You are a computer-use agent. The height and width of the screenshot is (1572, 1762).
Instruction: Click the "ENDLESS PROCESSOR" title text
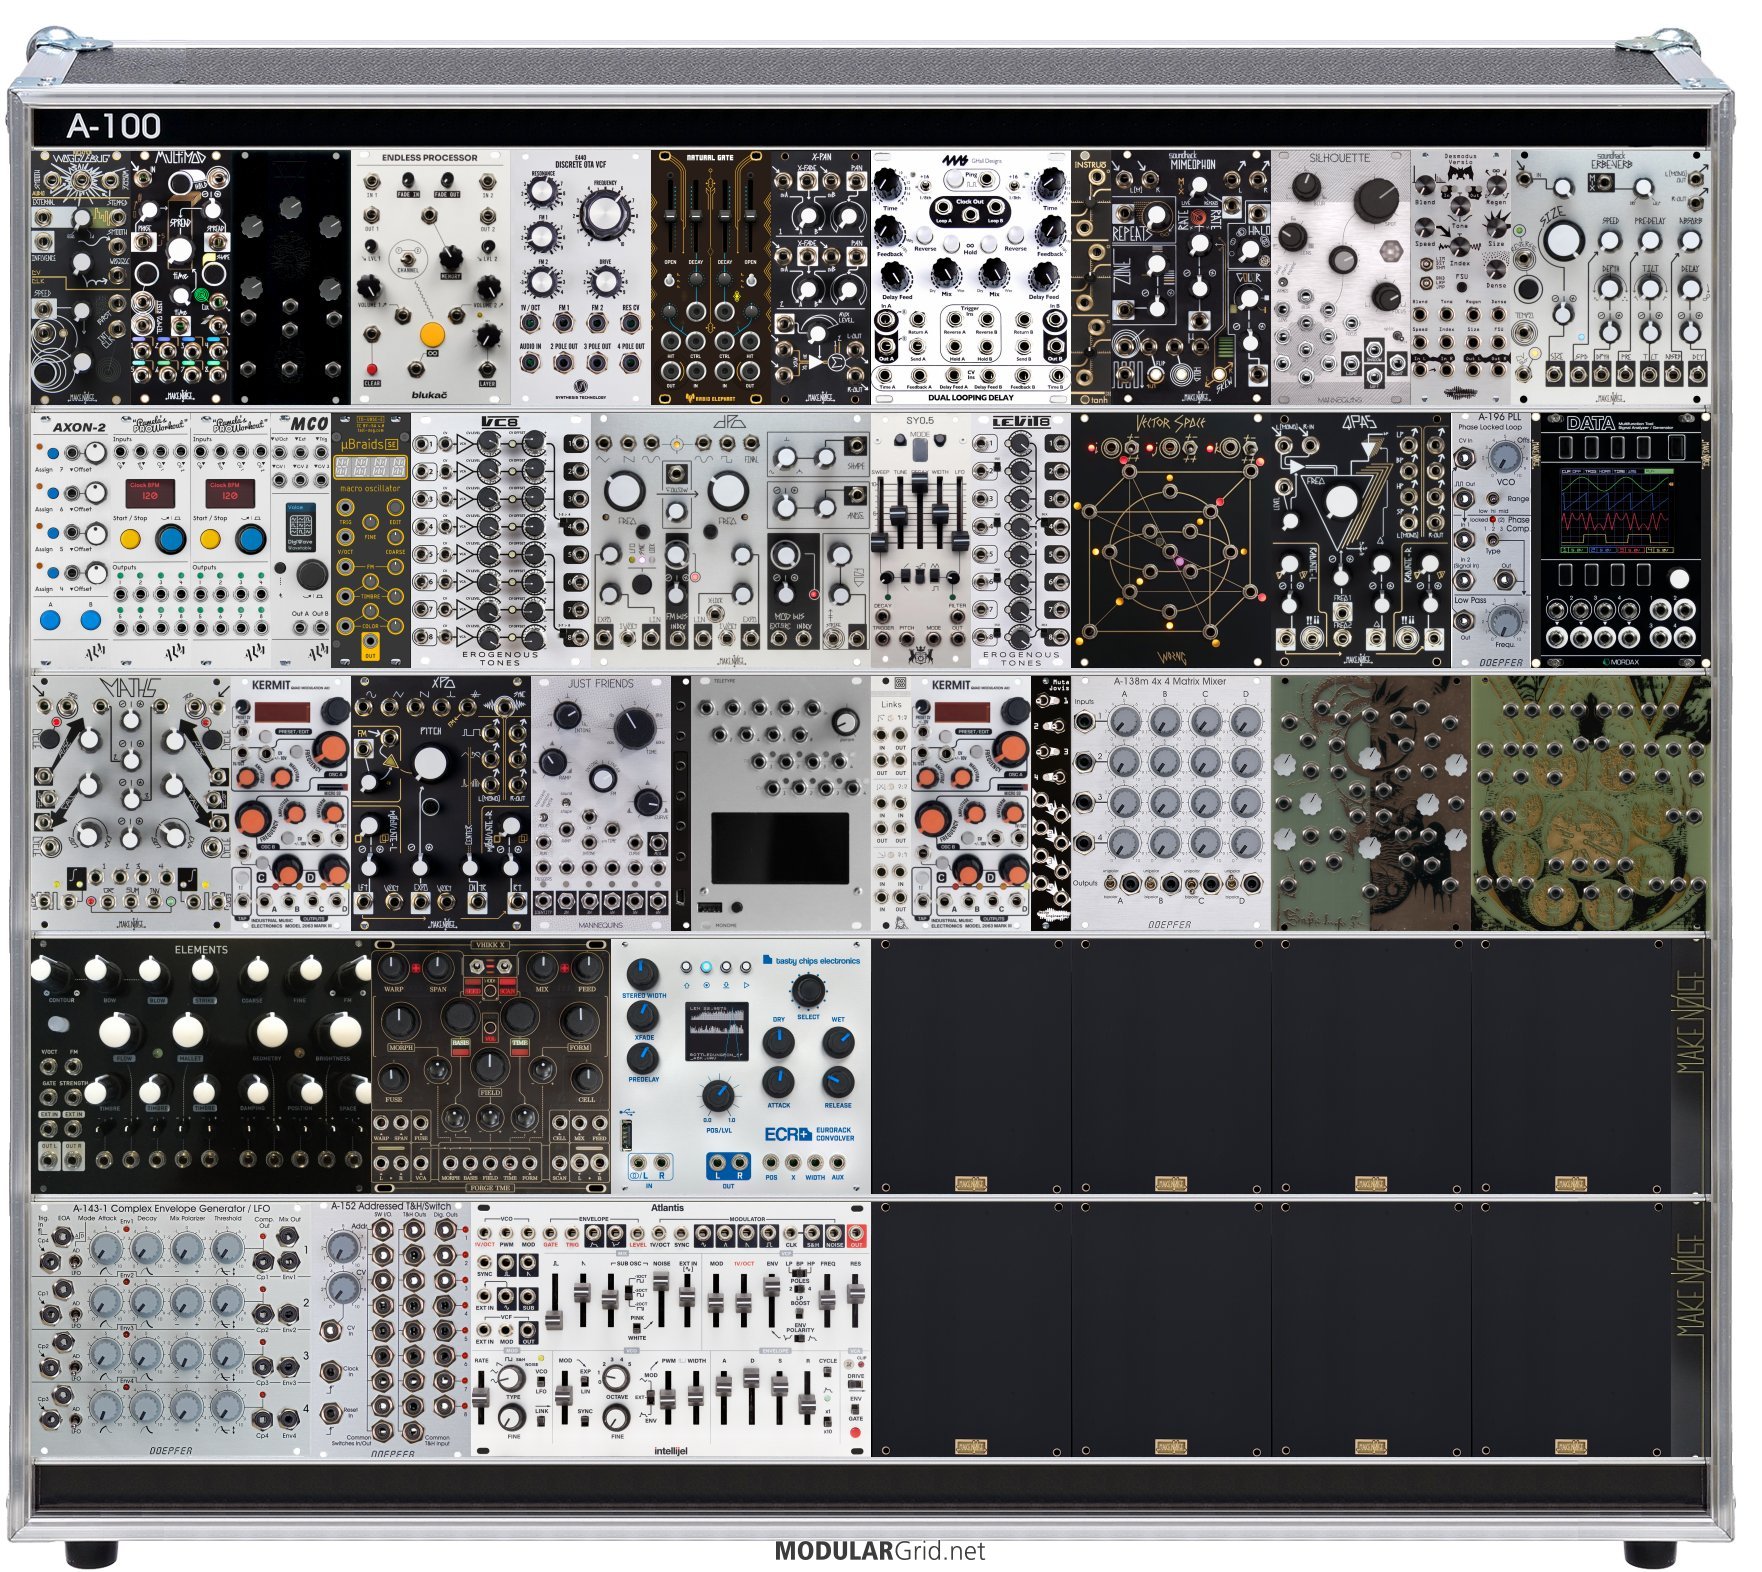pos(430,158)
